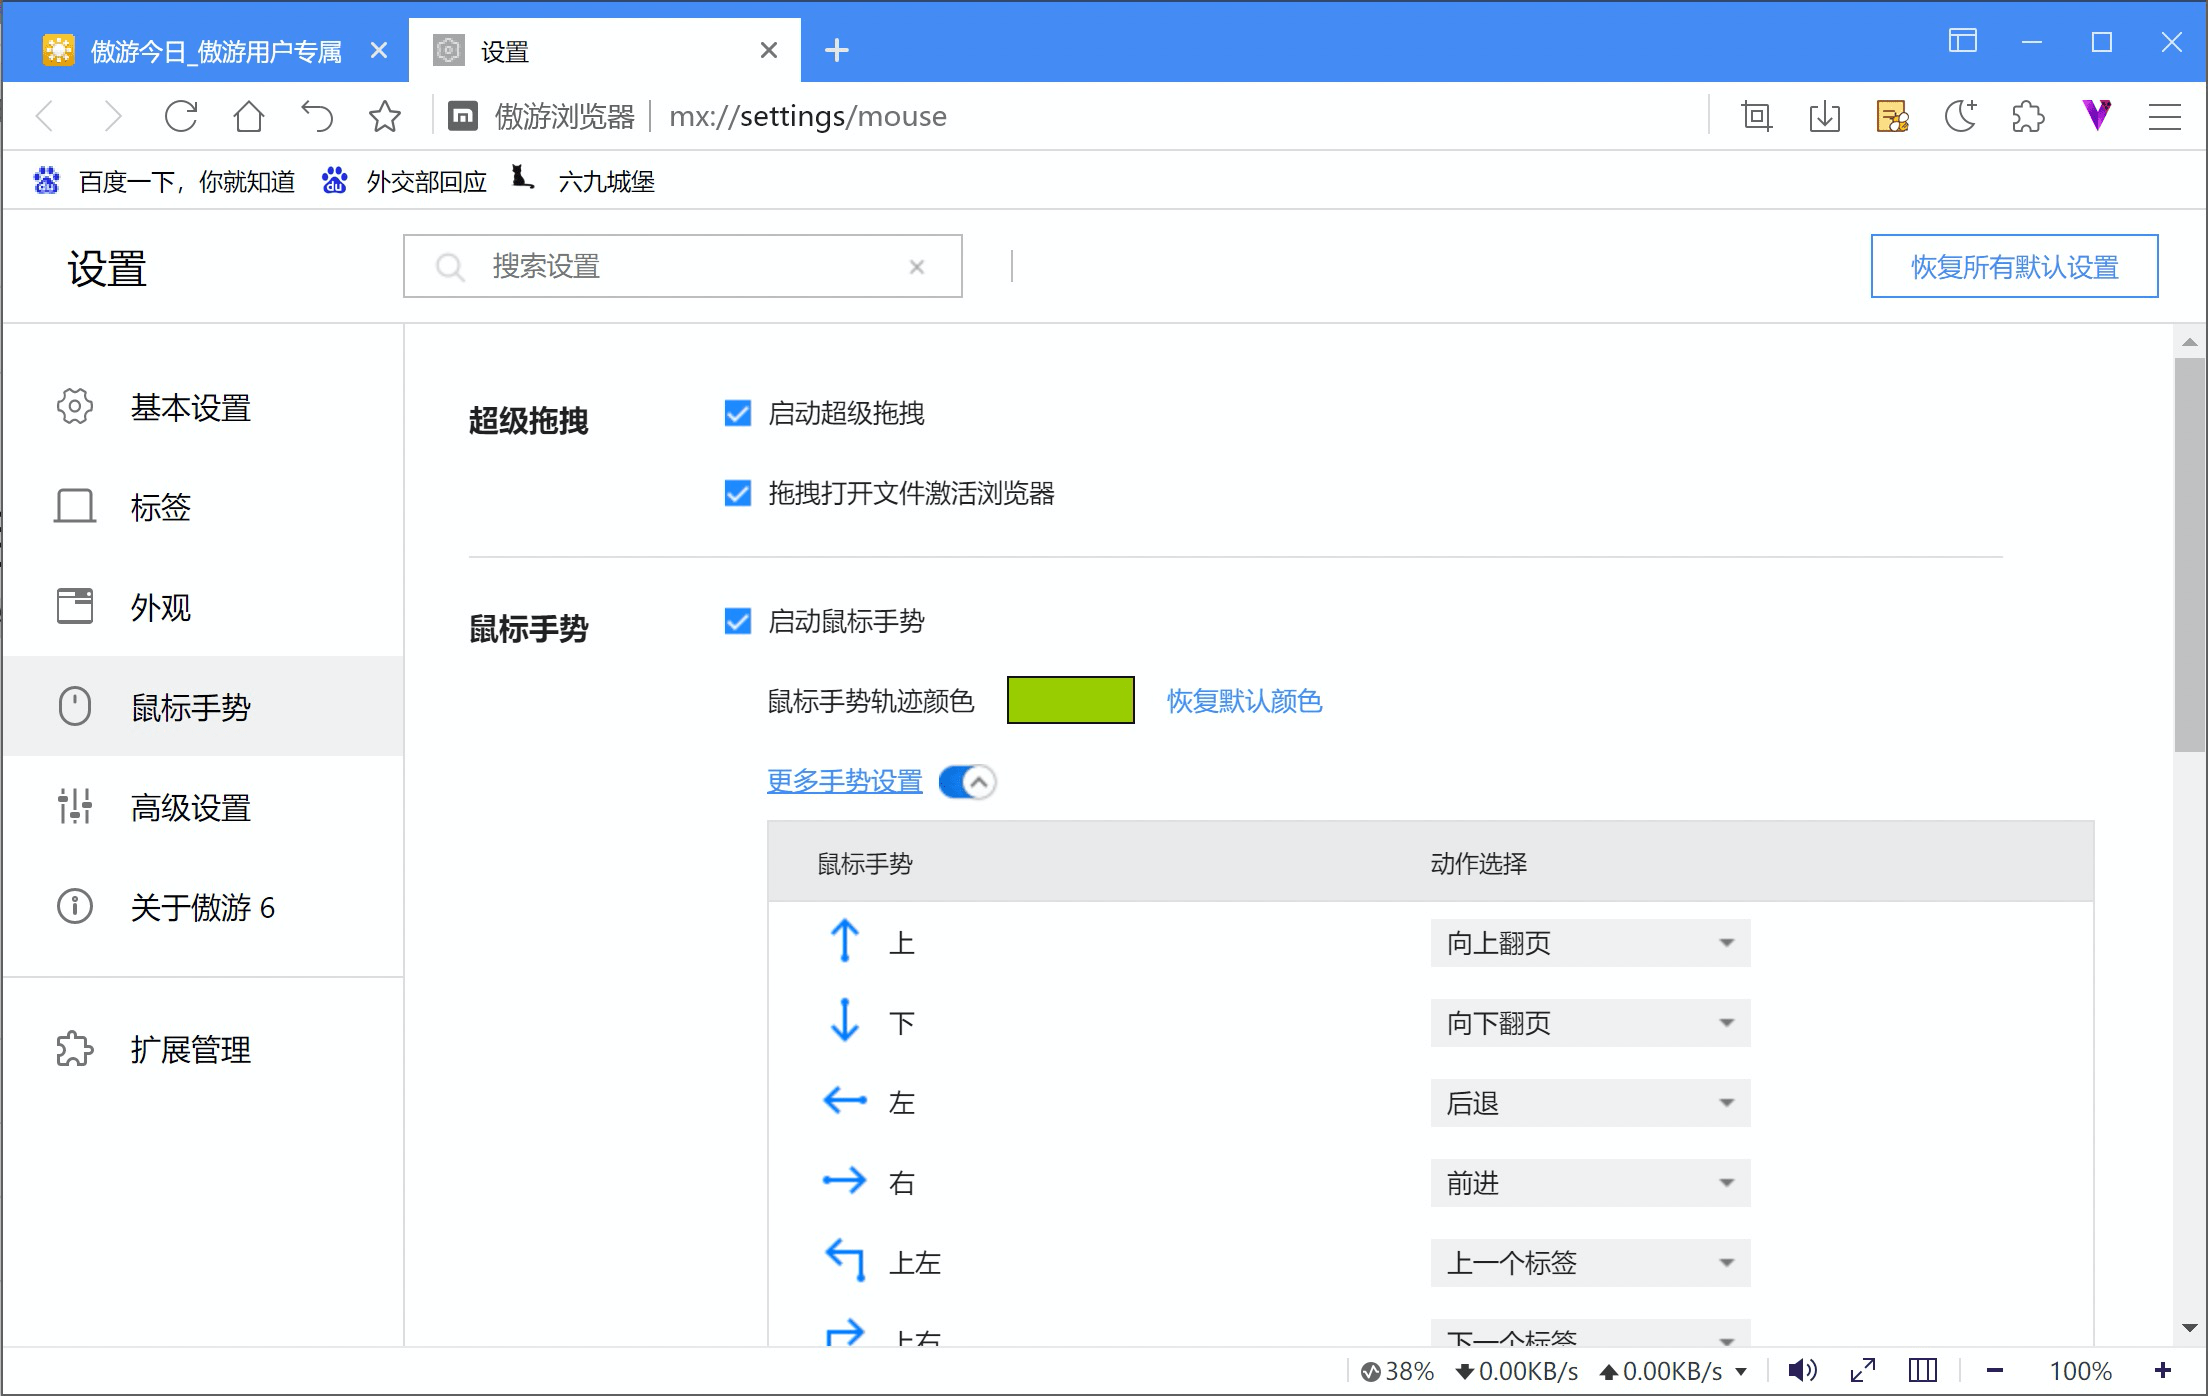Viewport: 2208px width, 1396px height.
Task: Bookmark page with the star icon
Action: click(385, 117)
